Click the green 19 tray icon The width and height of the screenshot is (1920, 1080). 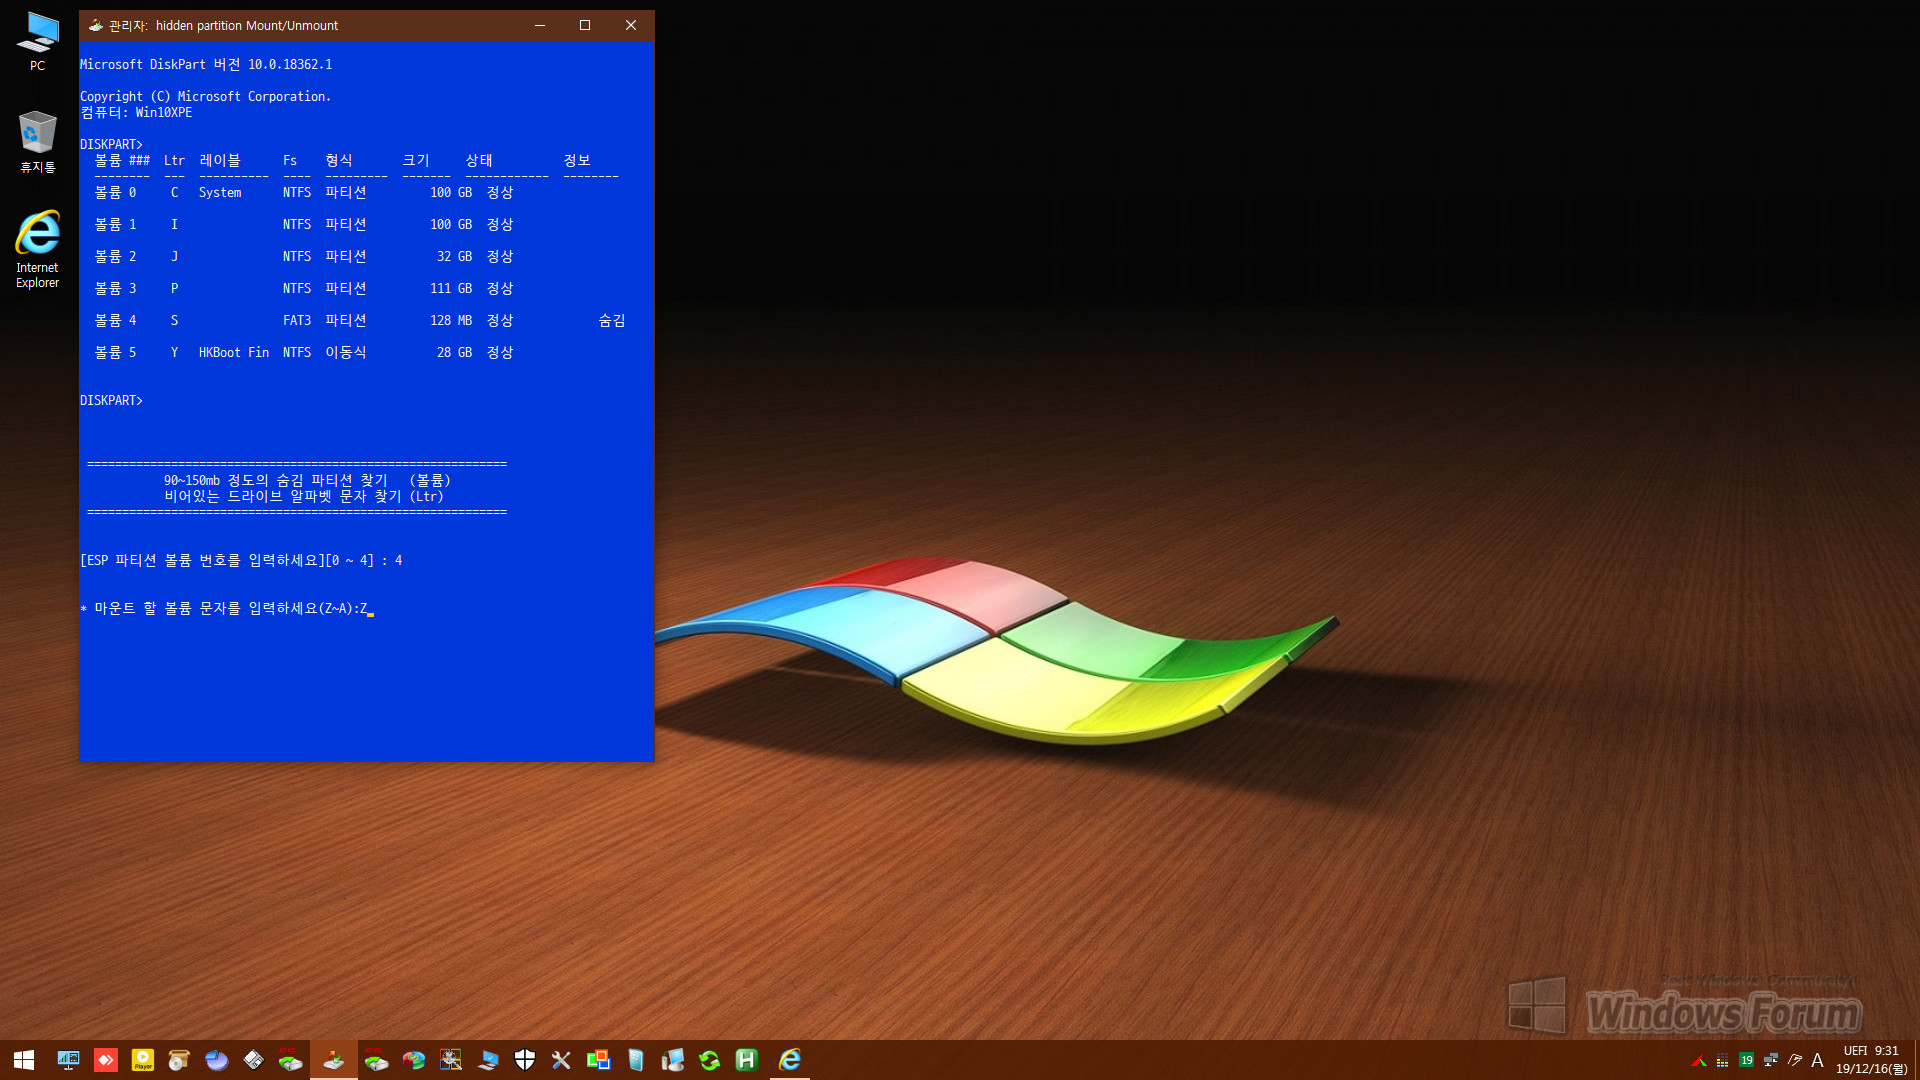click(x=1746, y=1060)
